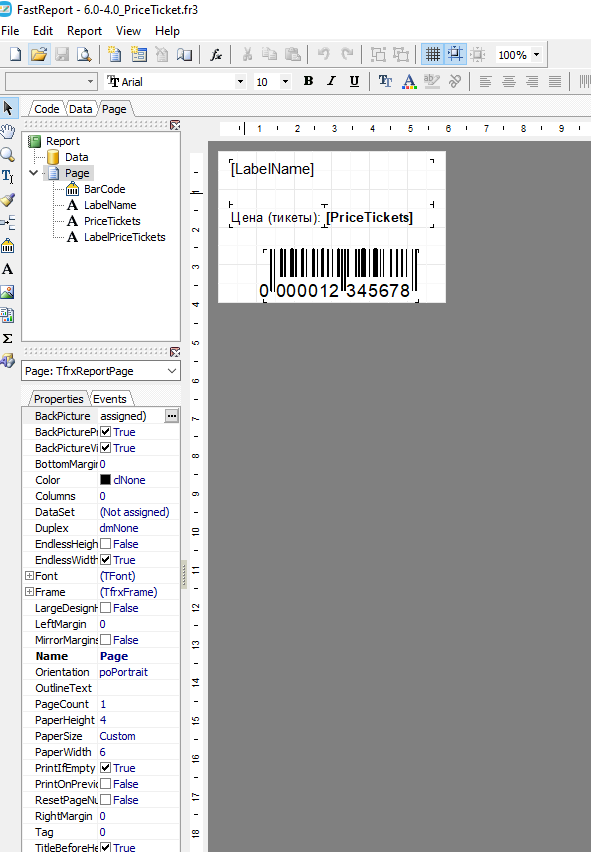This screenshot has height=852, width=591.
Task: Toggle BackPicturePrintable True checkbox
Action: (x=105, y=432)
